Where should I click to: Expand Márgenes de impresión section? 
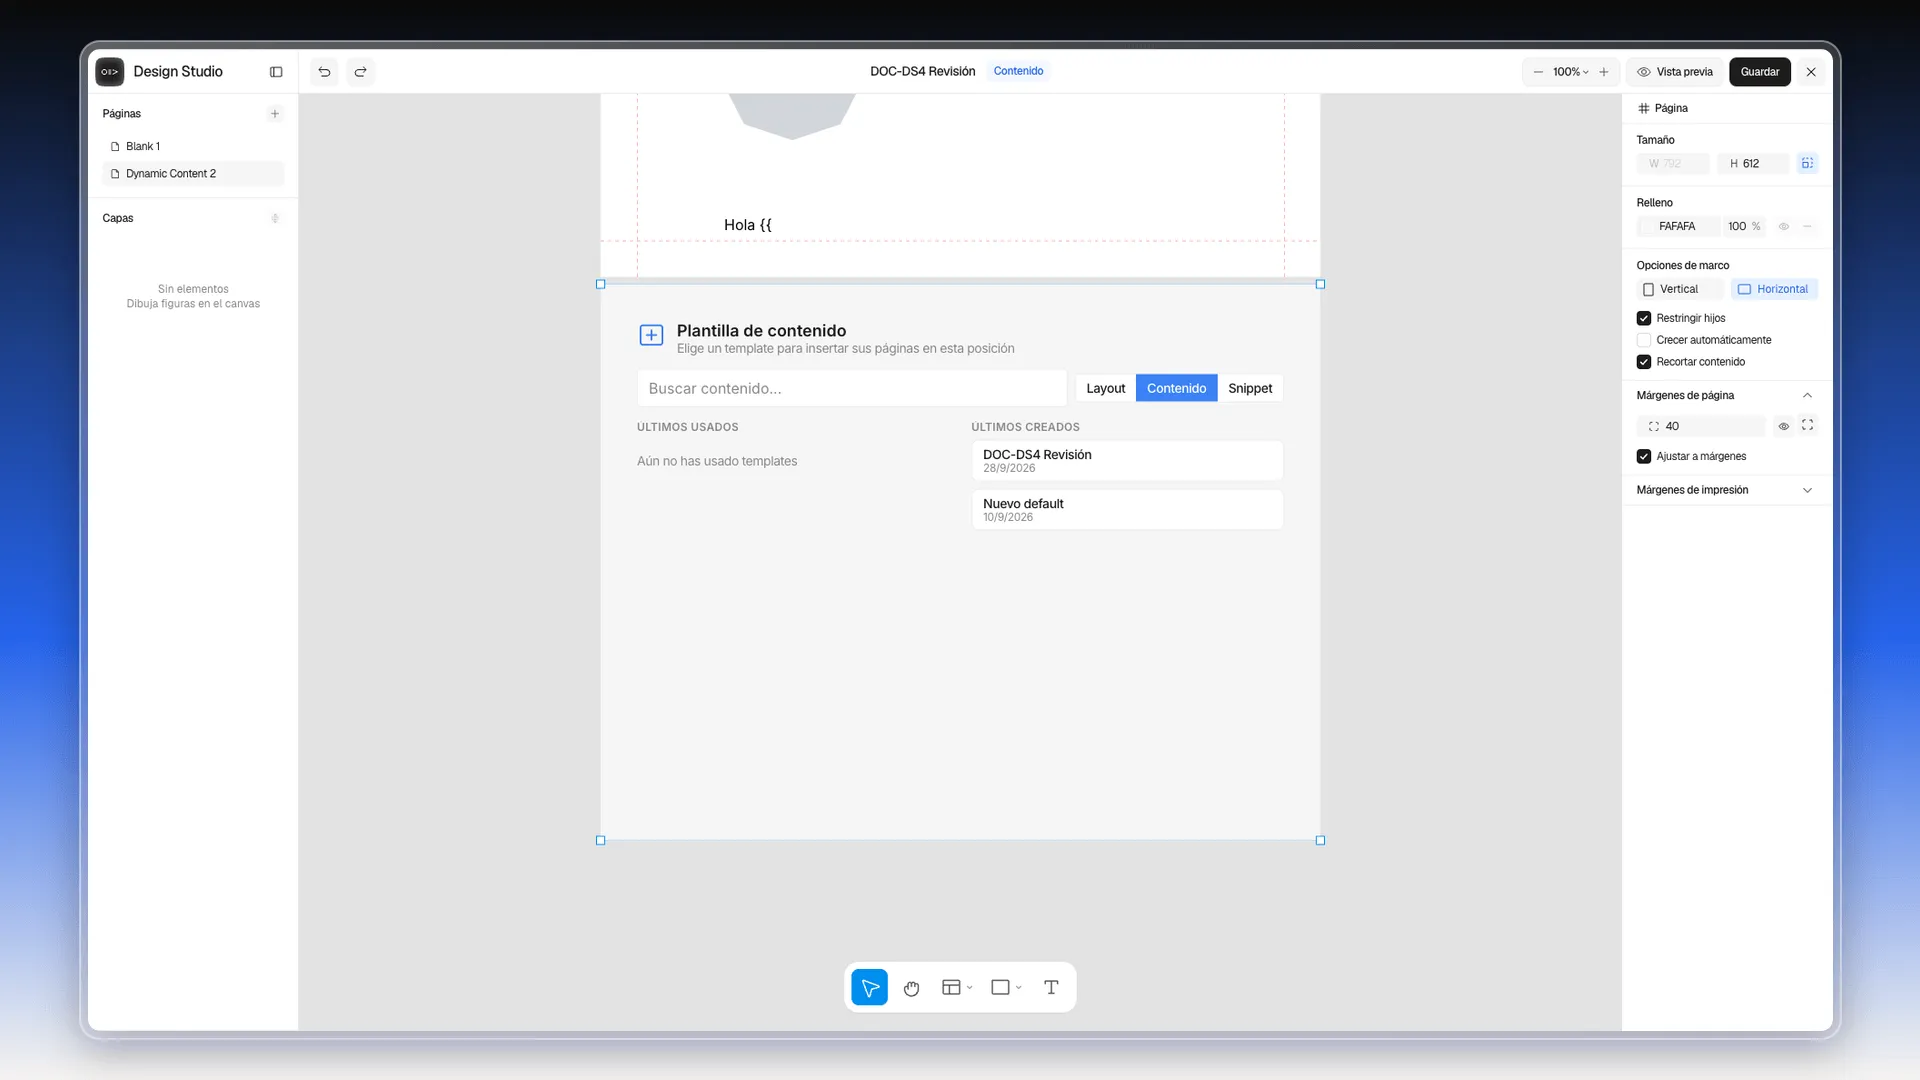click(1807, 490)
